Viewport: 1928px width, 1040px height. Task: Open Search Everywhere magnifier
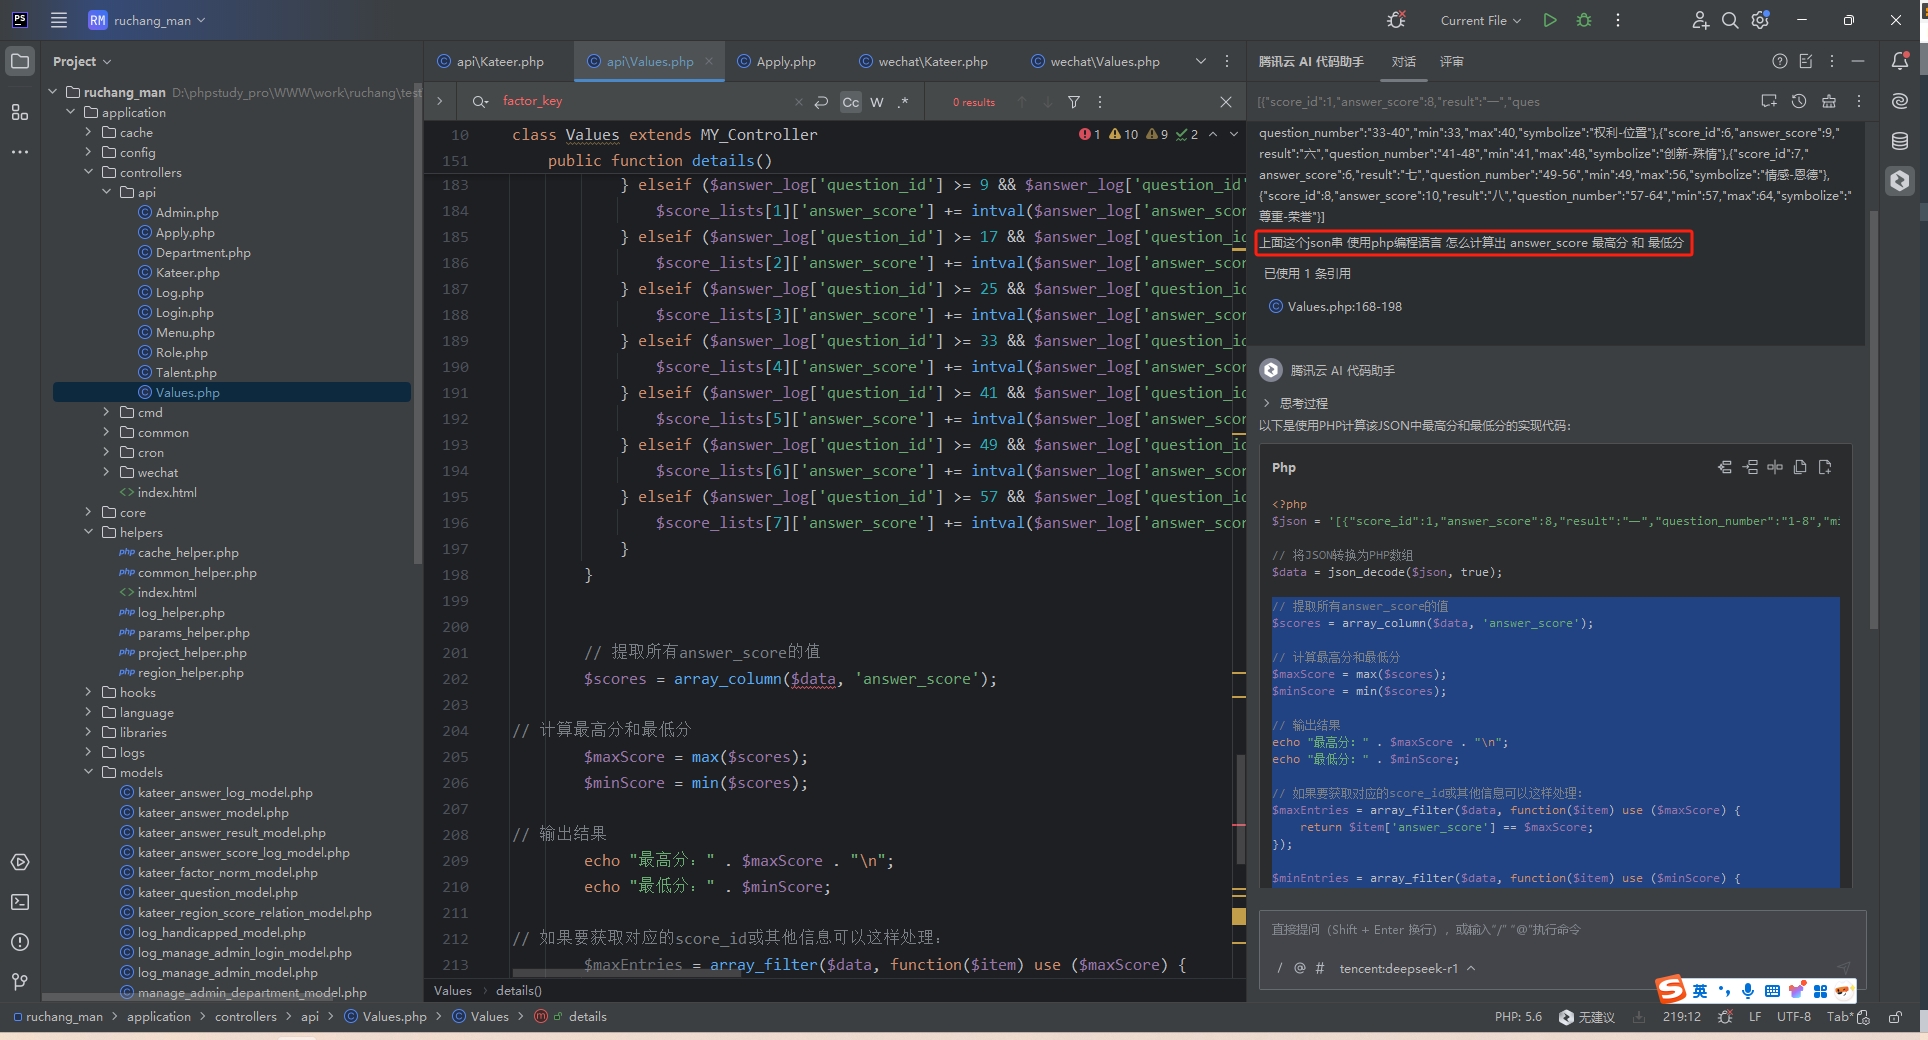click(x=1729, y=20)
